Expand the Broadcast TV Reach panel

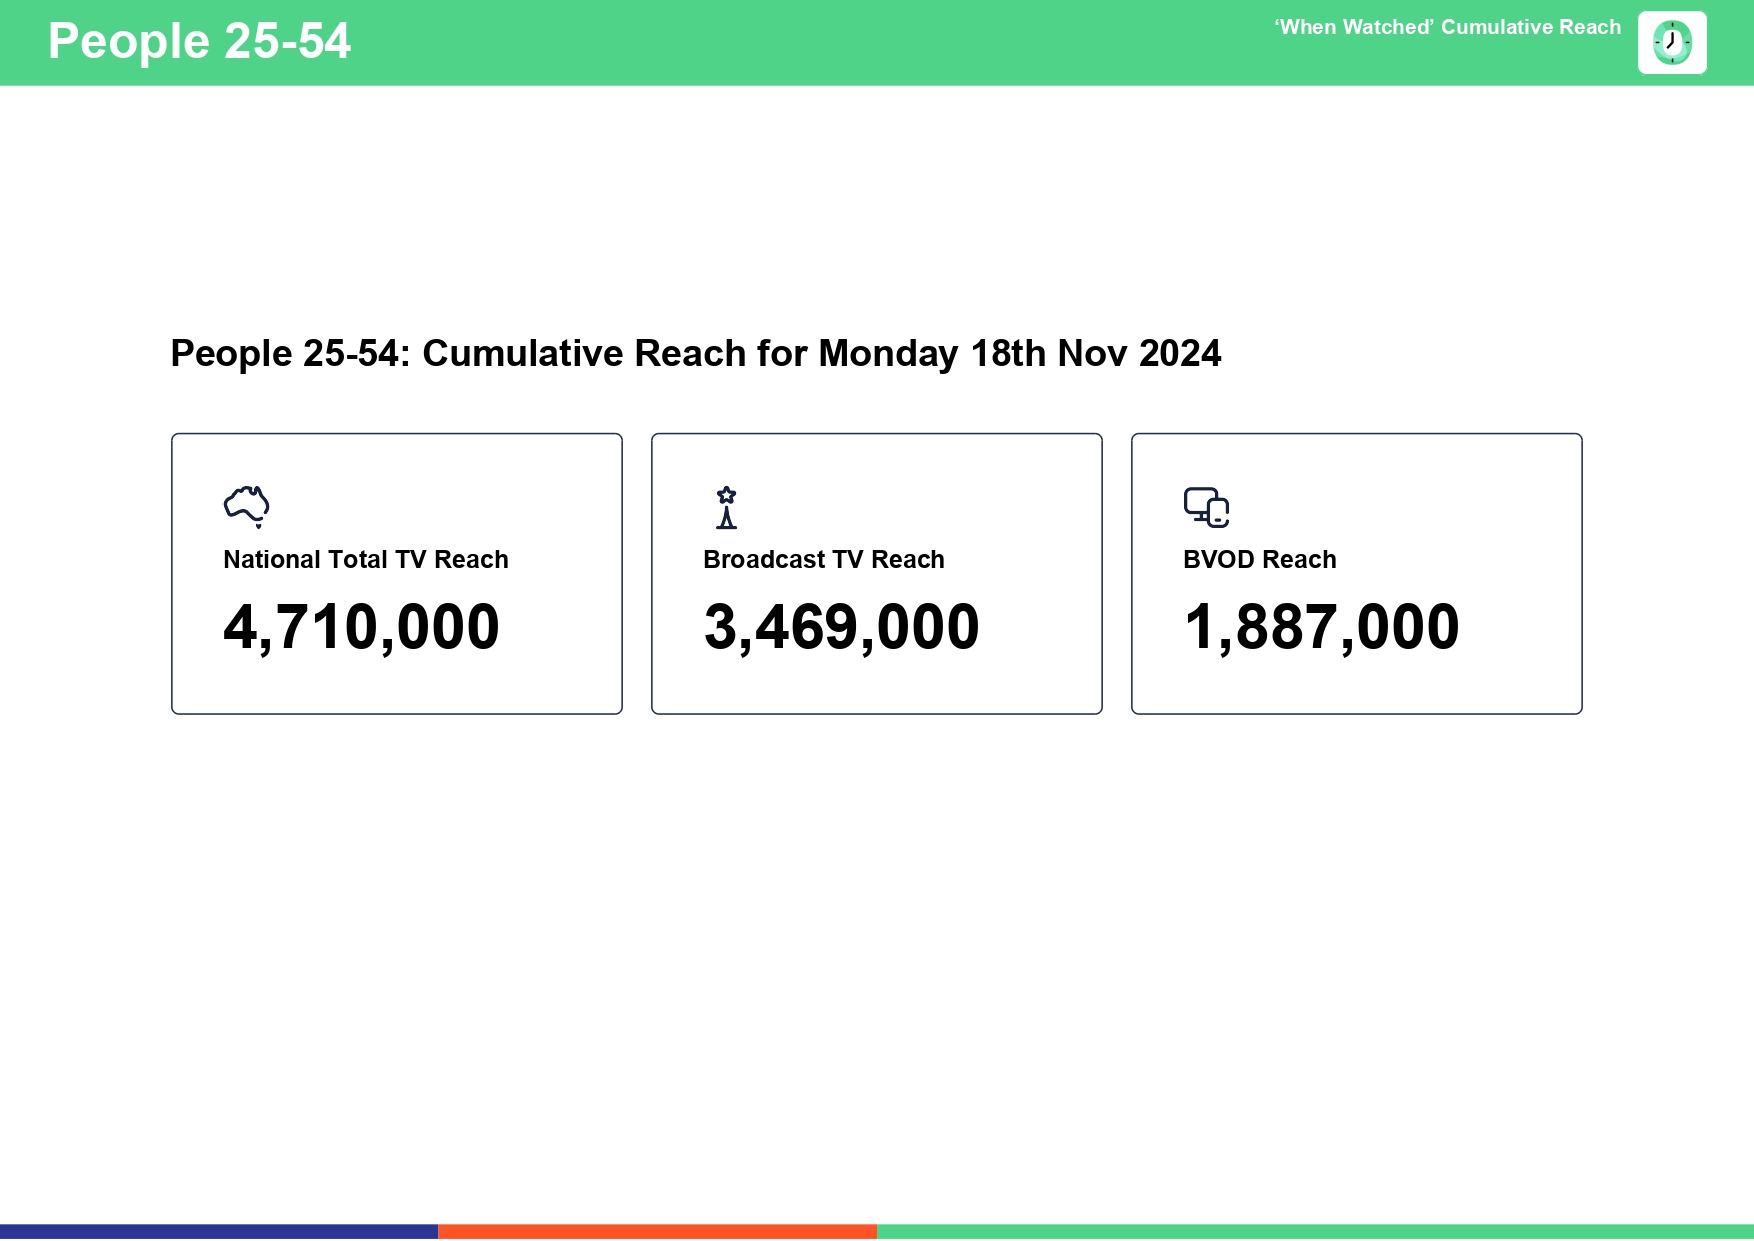pyautogui.click(x=877, y=572)
